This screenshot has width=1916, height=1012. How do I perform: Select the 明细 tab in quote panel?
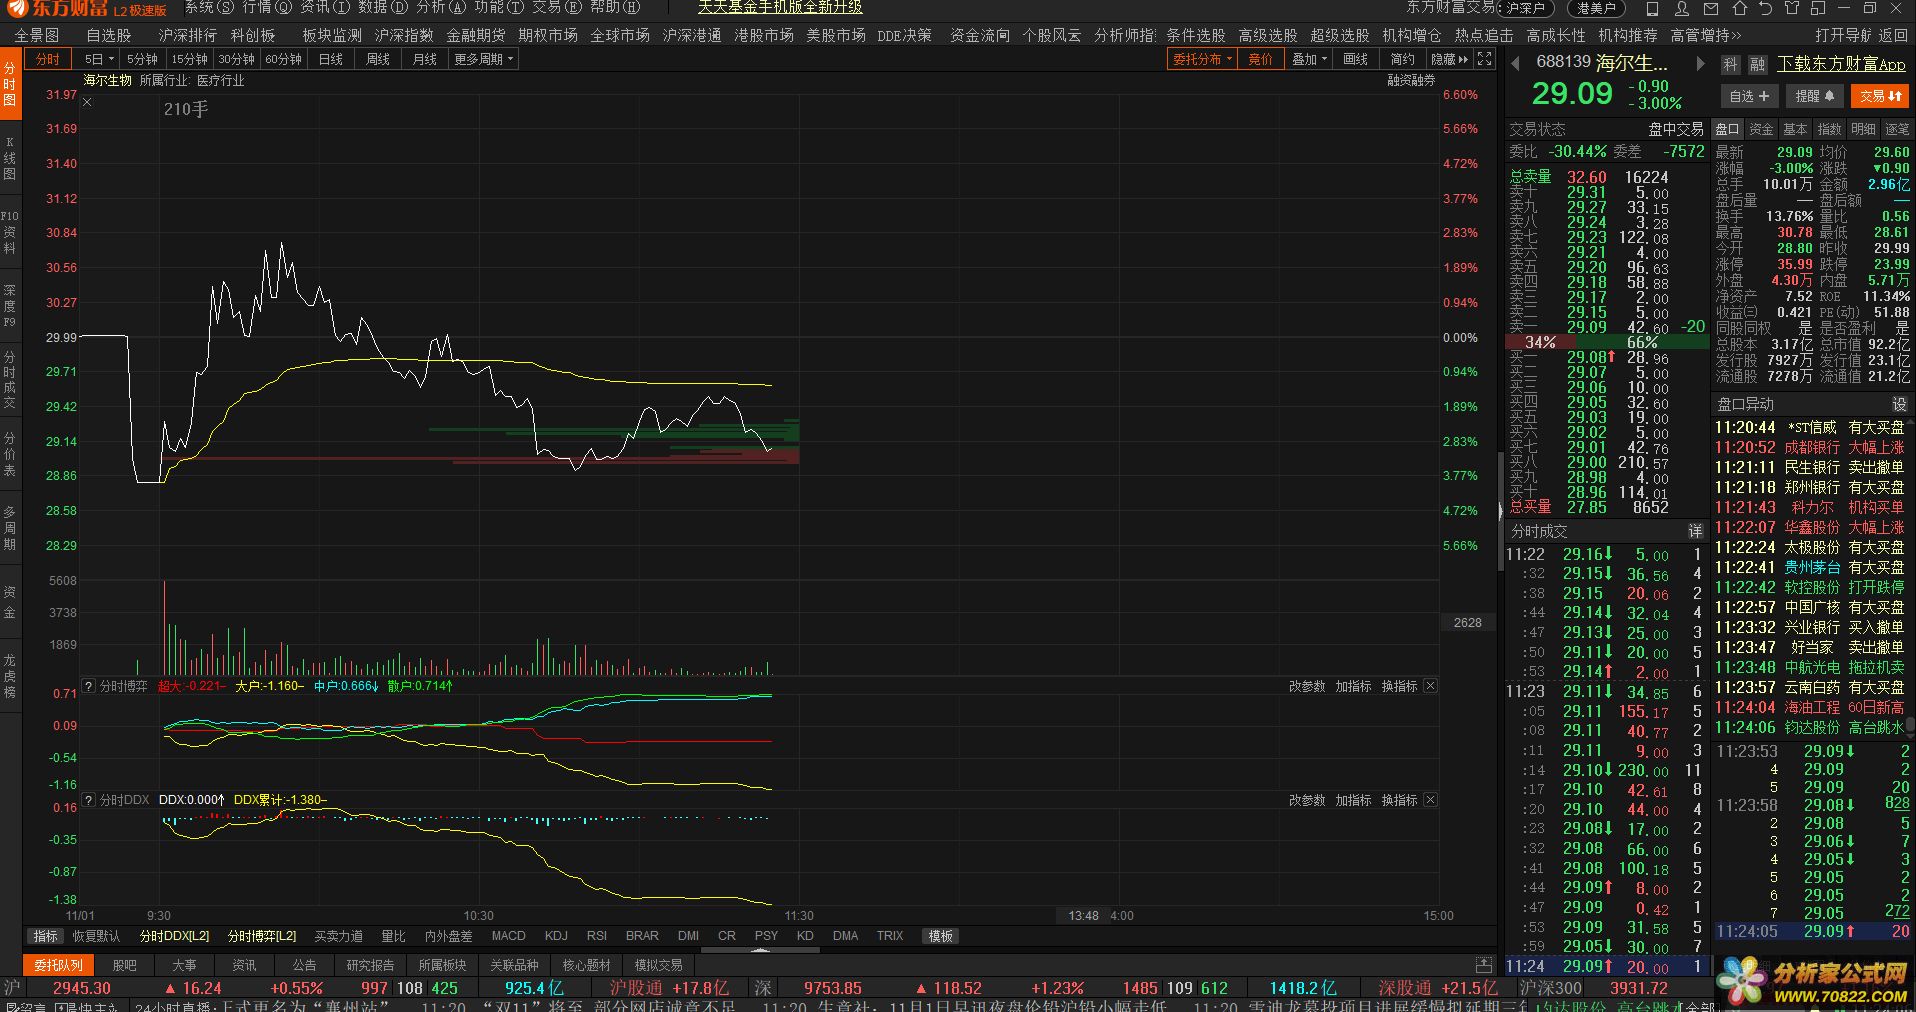tap(1863, 129)
